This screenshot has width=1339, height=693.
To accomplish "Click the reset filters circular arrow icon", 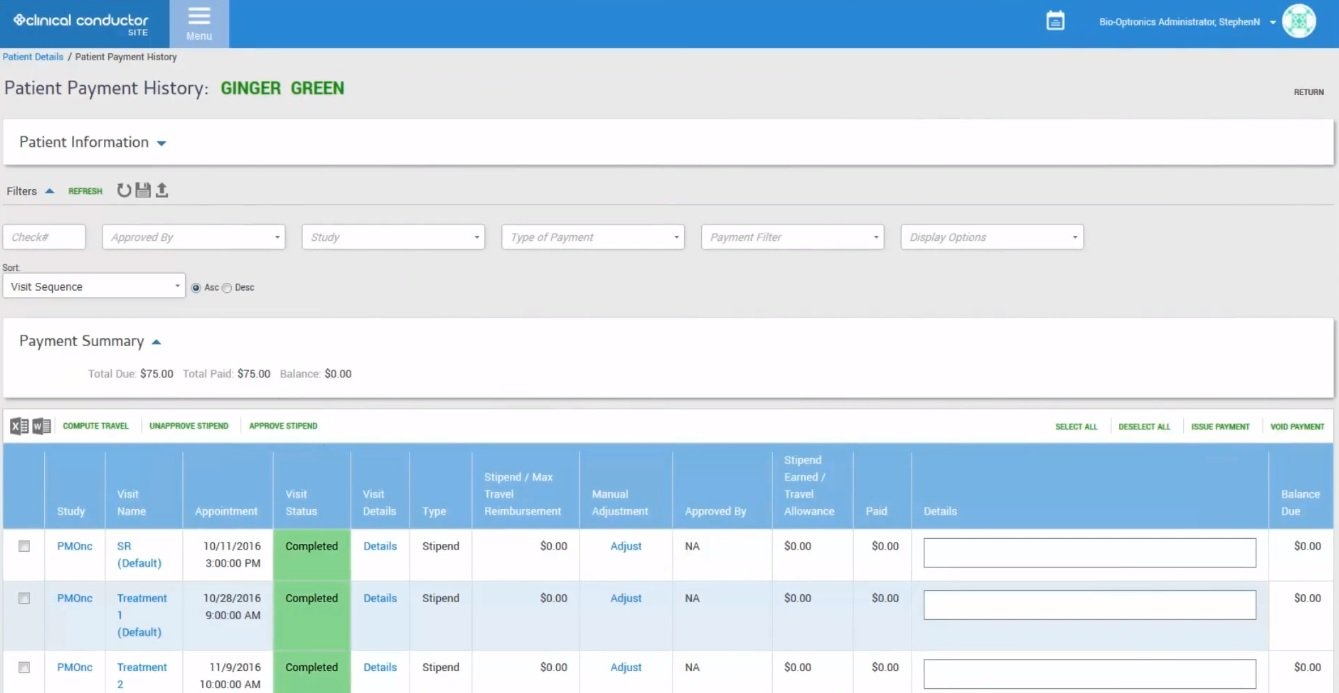I will [124, 190].
